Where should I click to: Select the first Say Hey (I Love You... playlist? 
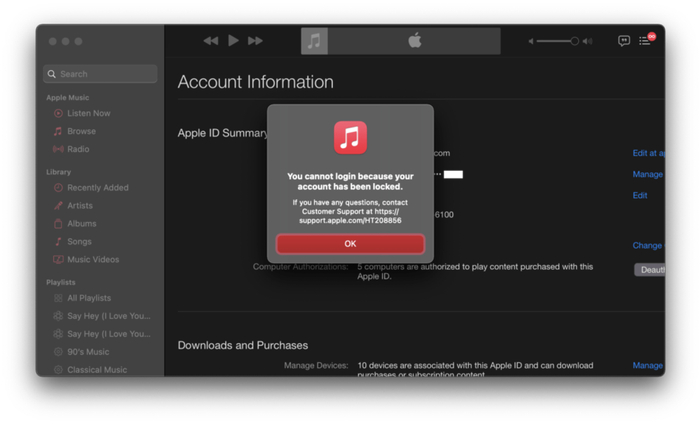108,316
